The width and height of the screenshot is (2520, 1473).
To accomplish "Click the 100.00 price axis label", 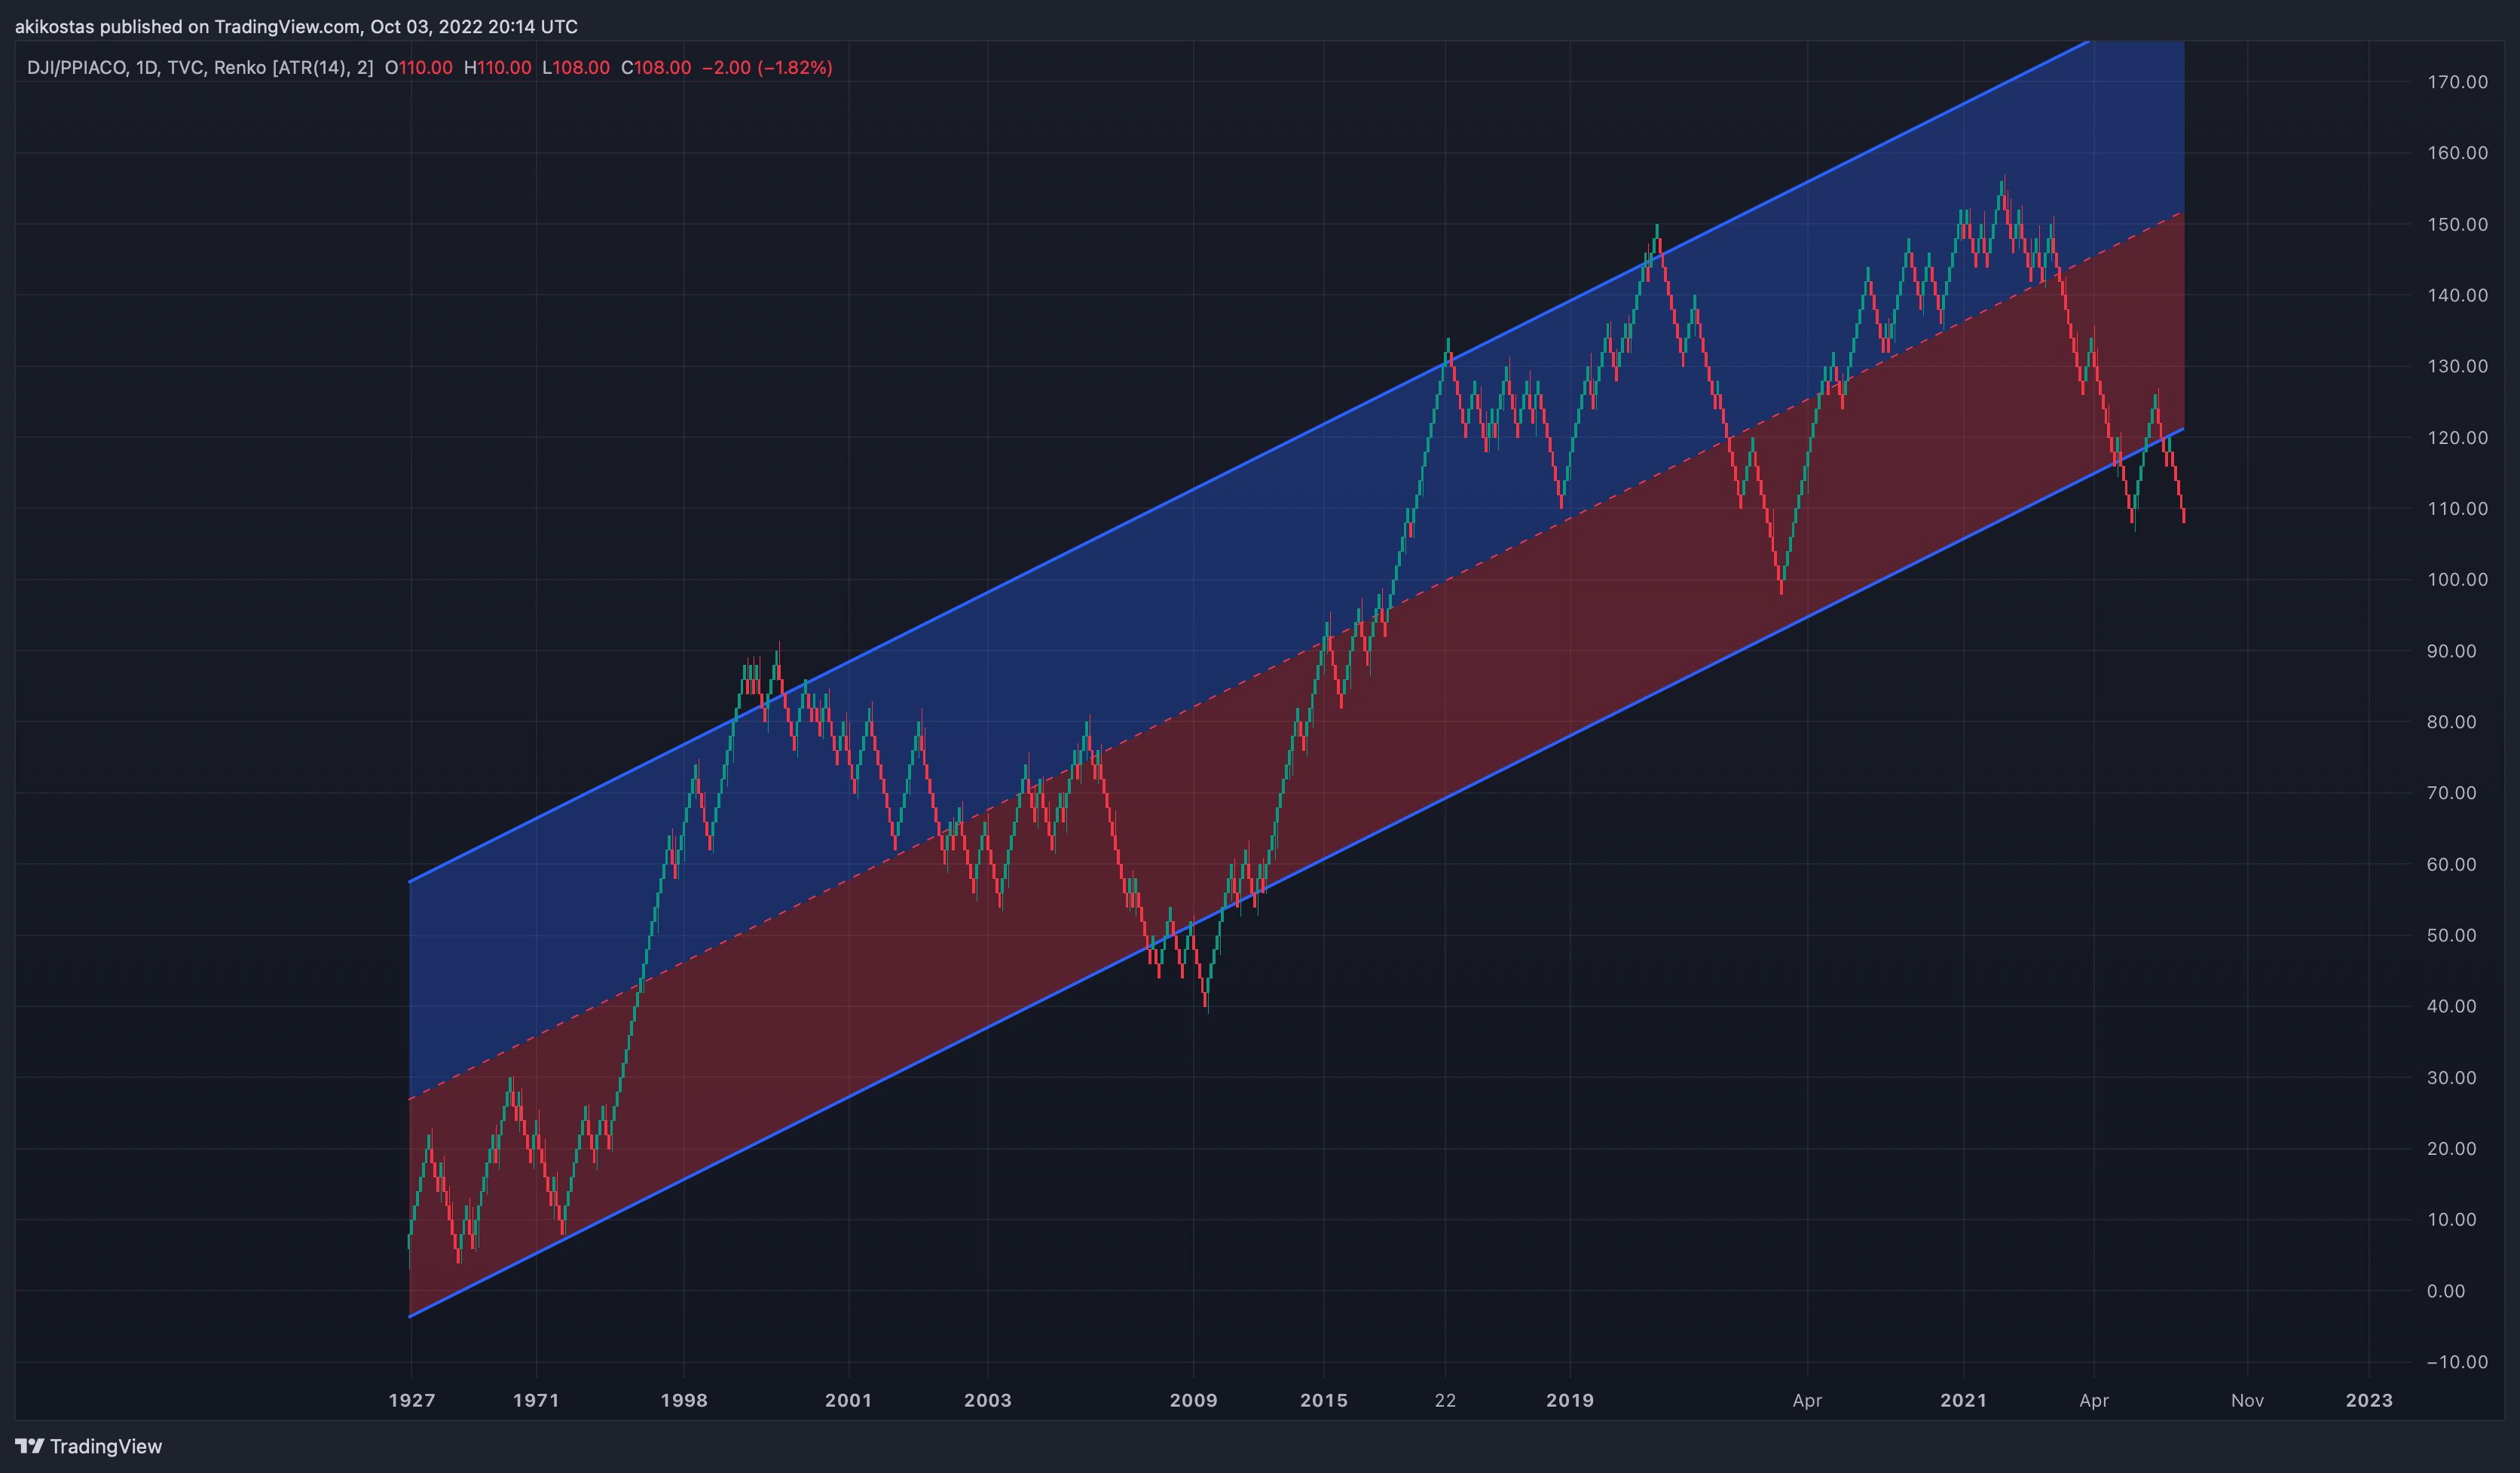I will tap(2457, 580).
